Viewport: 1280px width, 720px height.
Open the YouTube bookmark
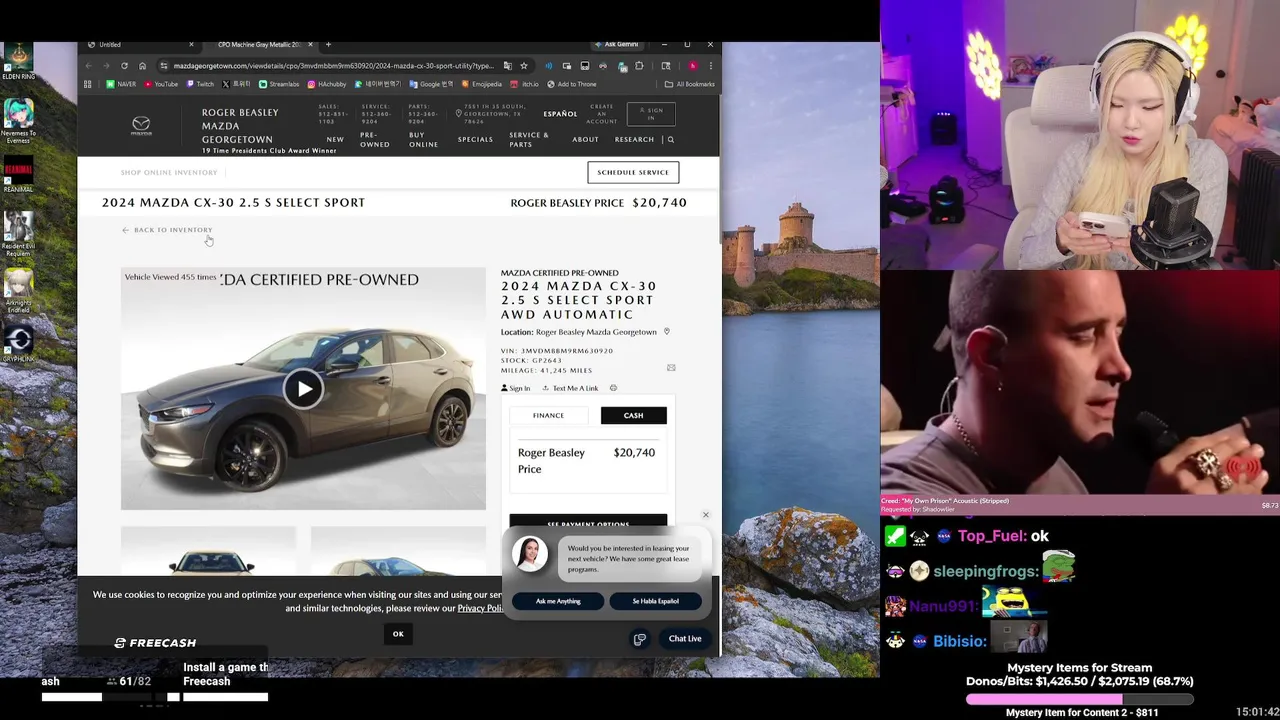160,84
